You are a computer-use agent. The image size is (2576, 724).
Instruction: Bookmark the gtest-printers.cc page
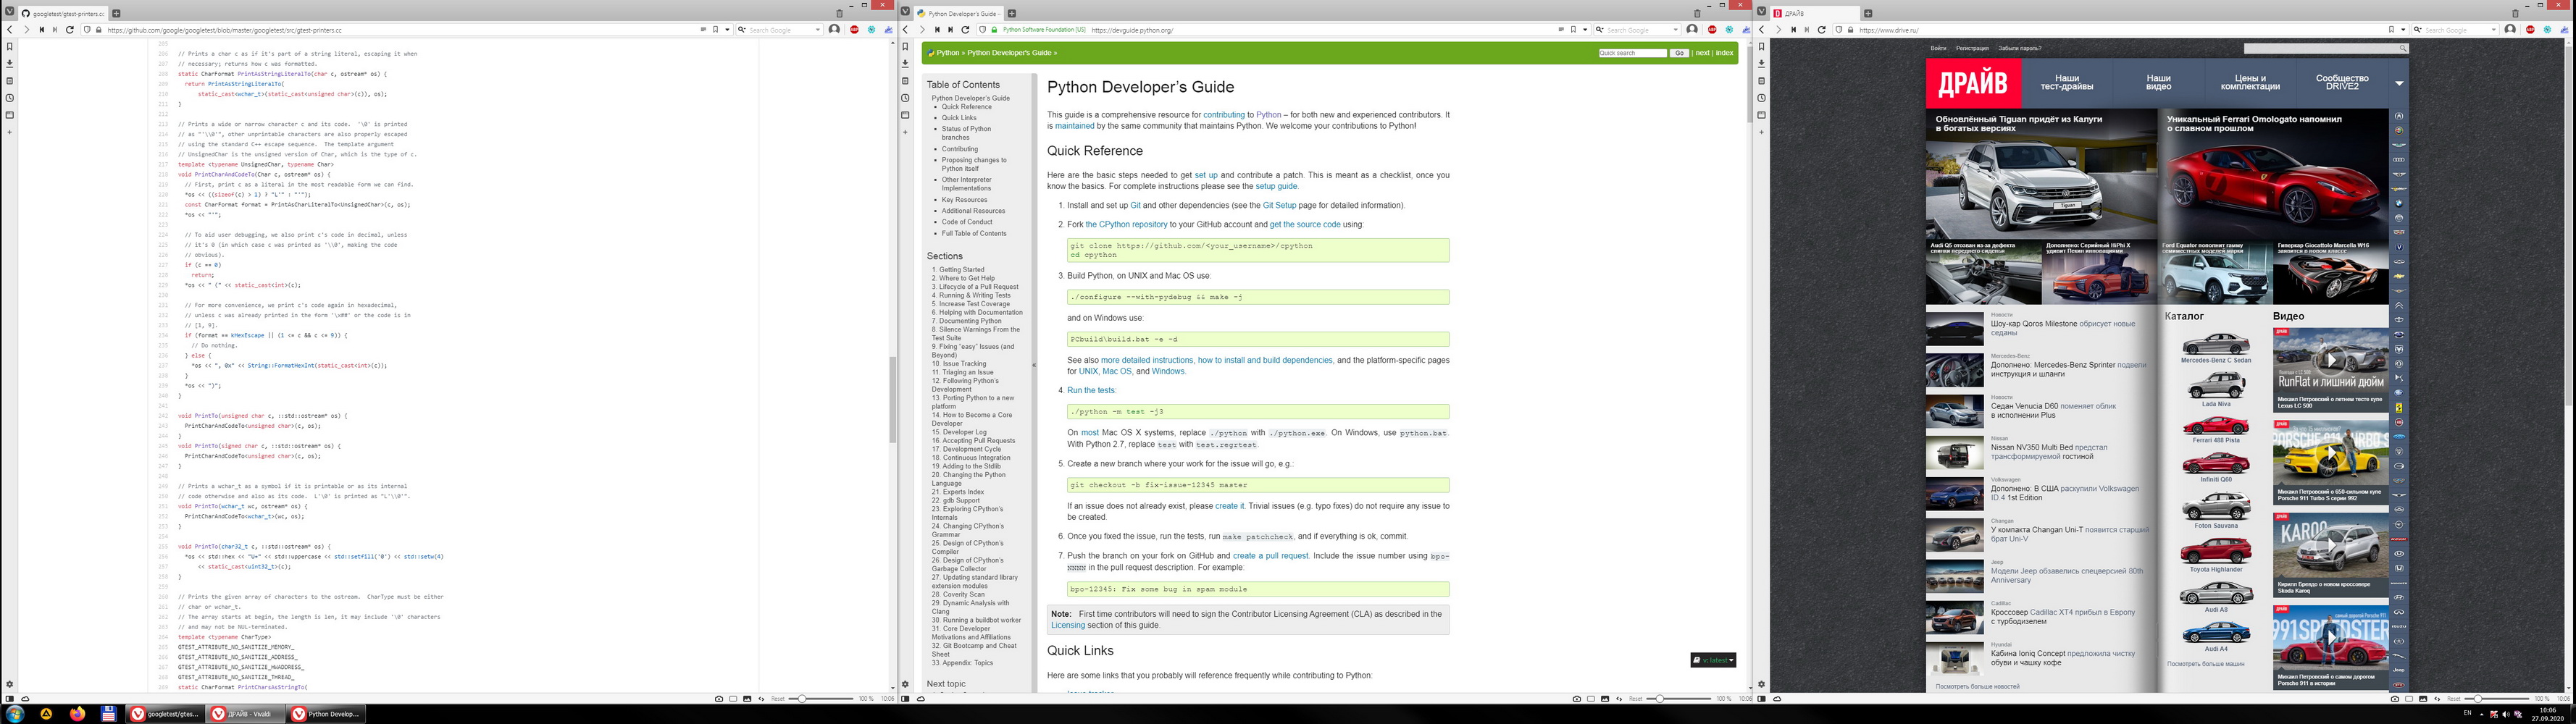716,30
